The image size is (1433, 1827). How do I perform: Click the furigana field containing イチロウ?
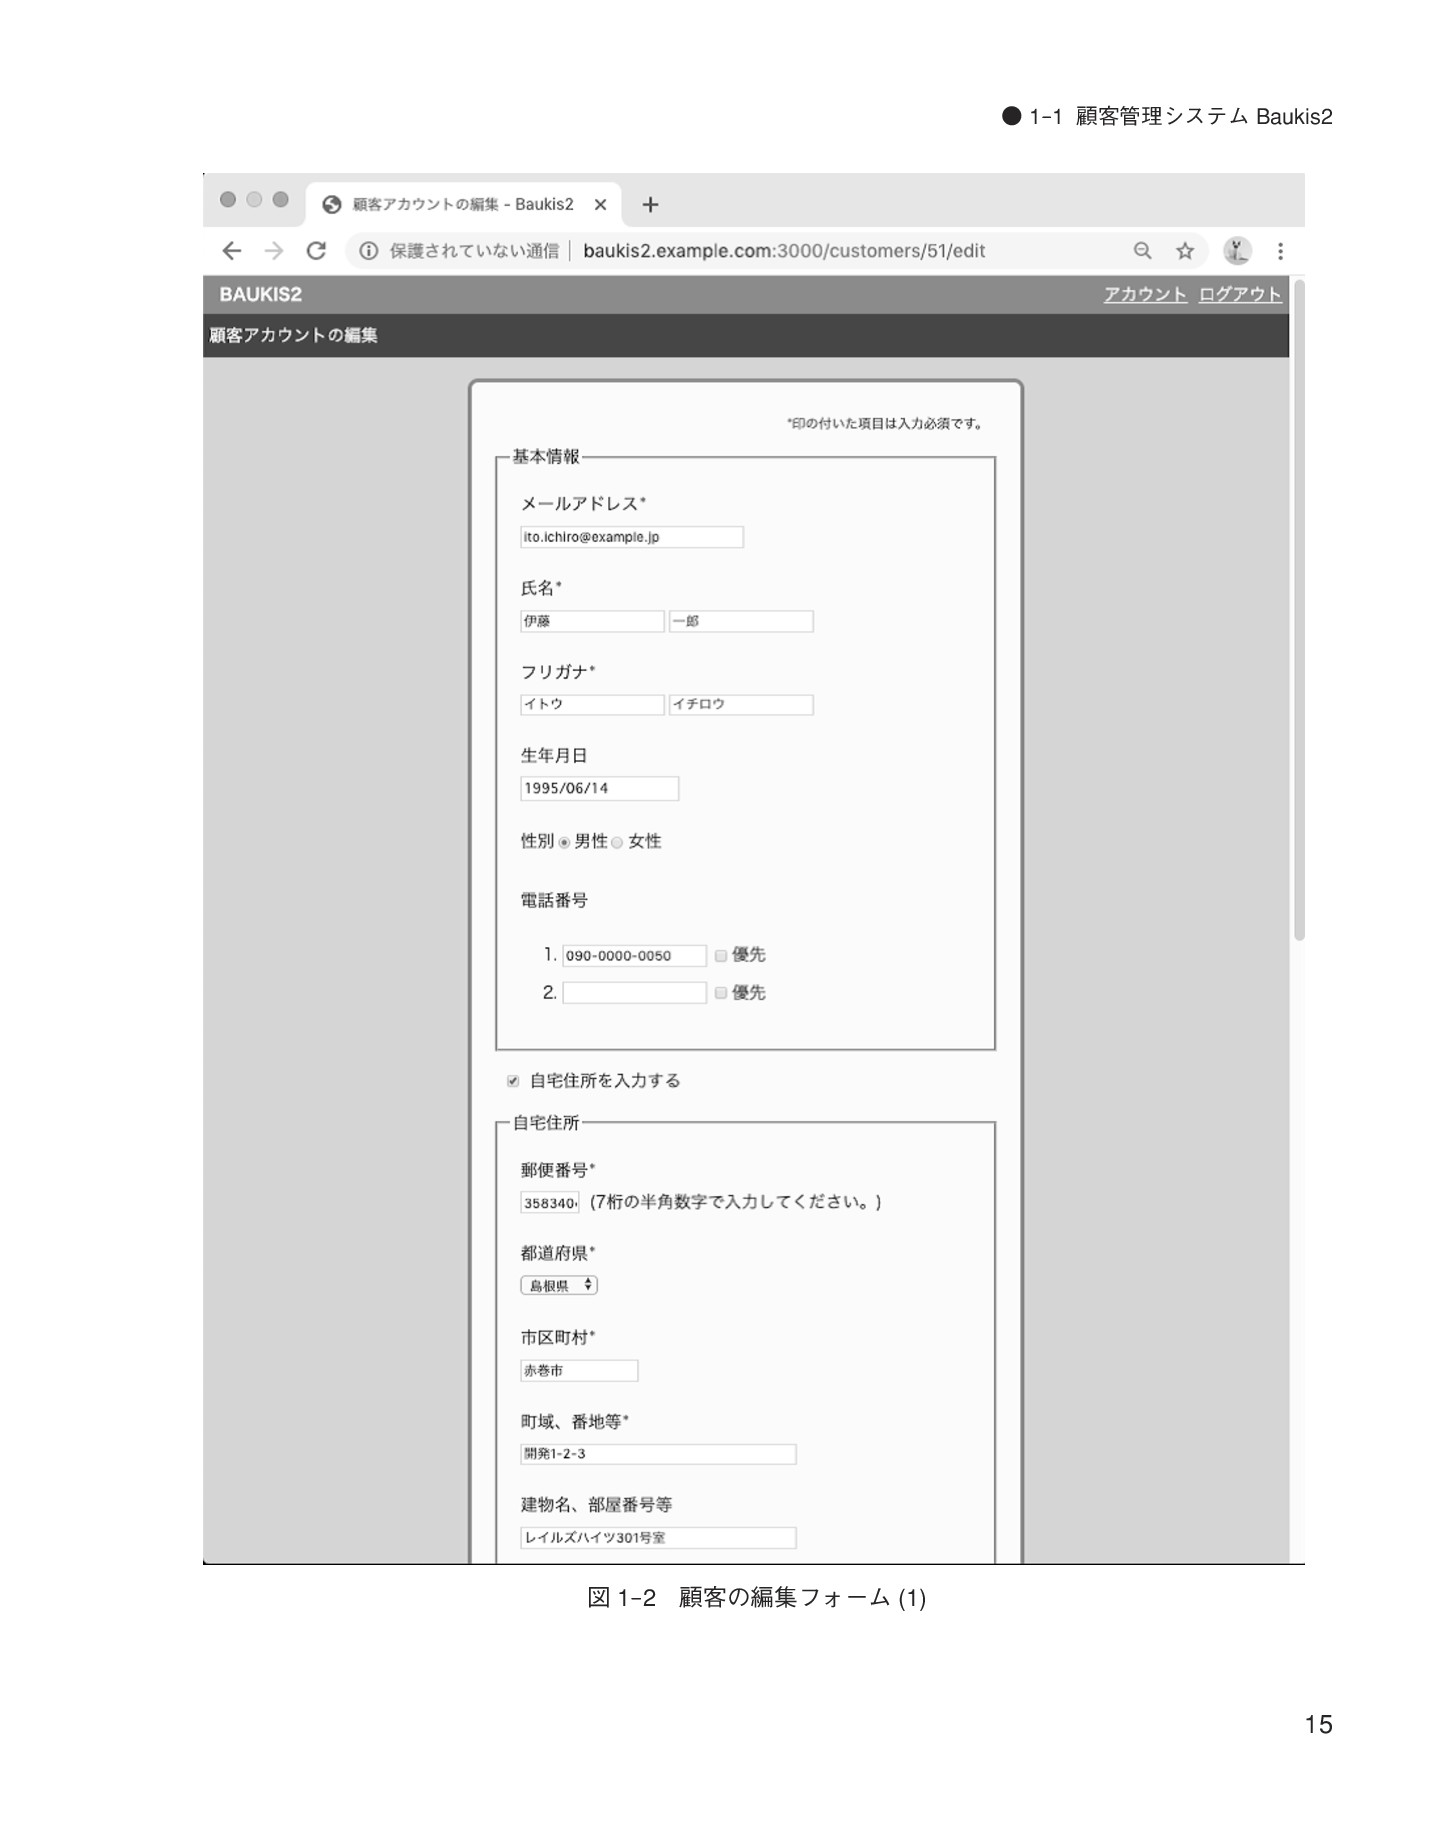[x=741, y=705]
